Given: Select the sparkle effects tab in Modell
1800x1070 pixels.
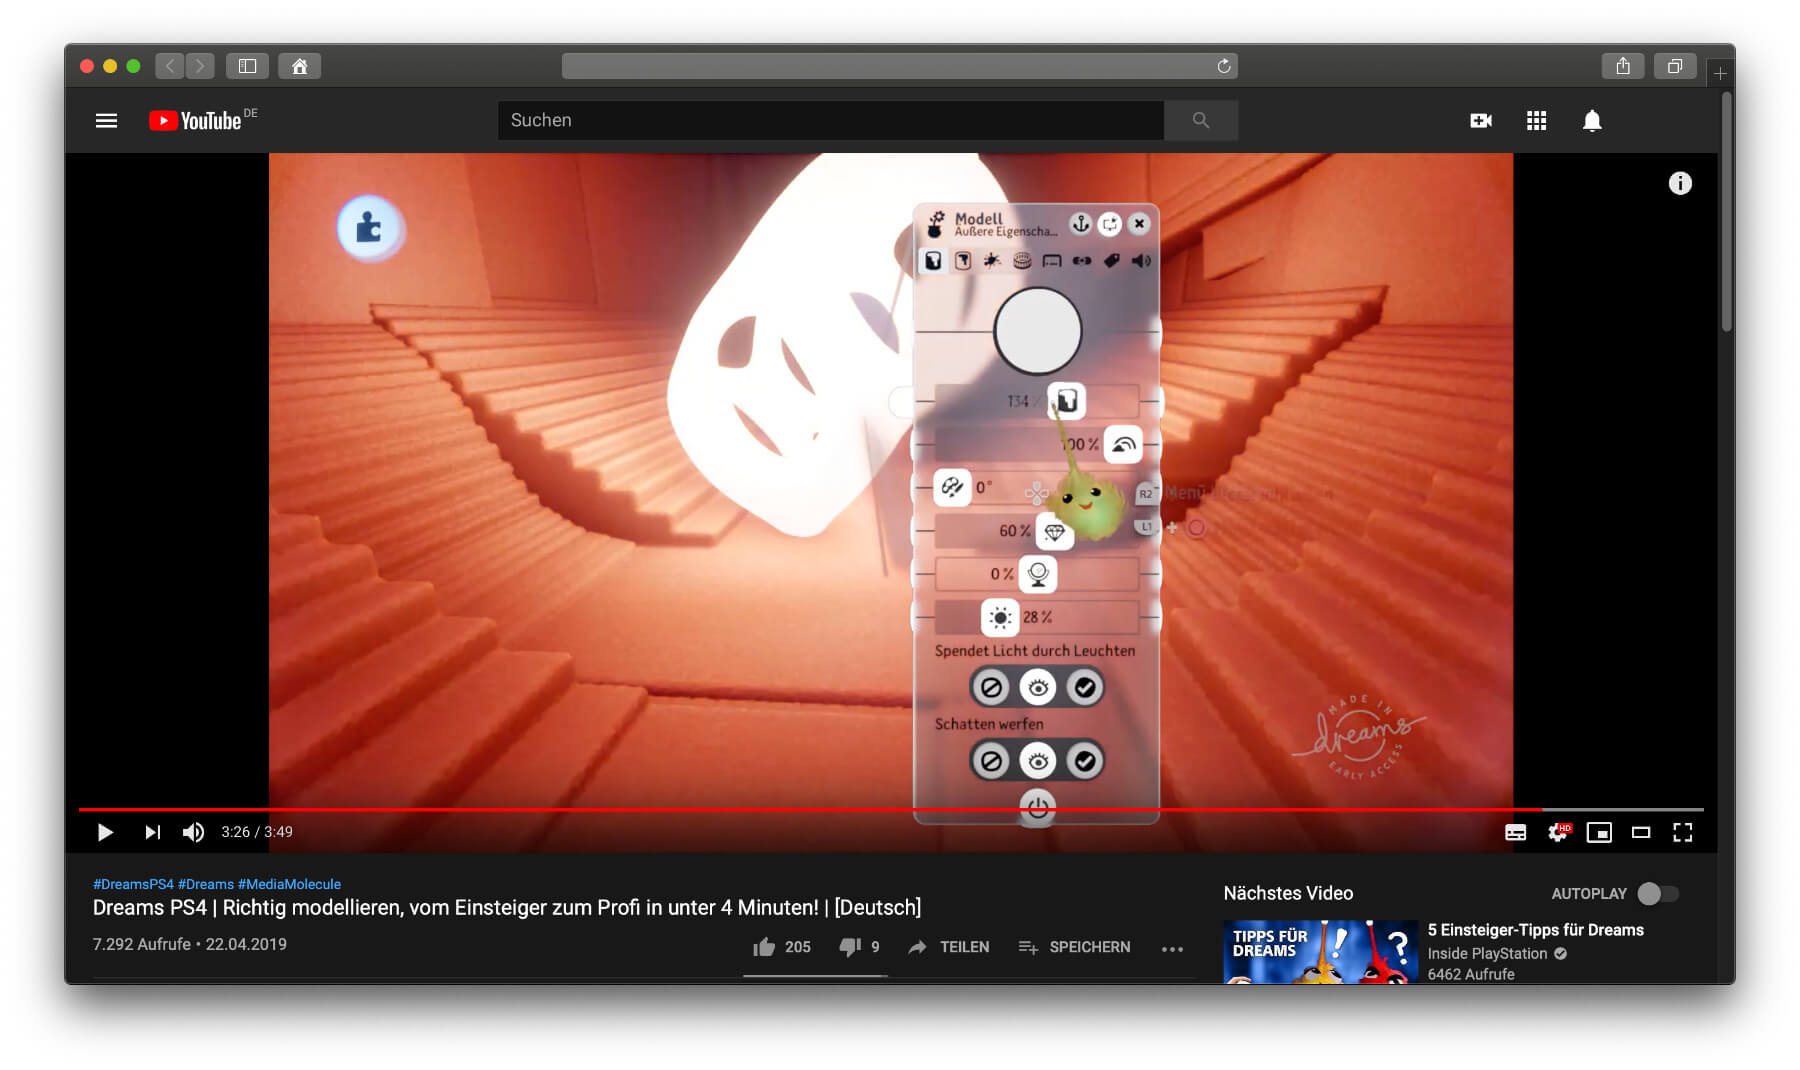Looking at the screenshot, I should pyautogui.click(x=992, y=261).
